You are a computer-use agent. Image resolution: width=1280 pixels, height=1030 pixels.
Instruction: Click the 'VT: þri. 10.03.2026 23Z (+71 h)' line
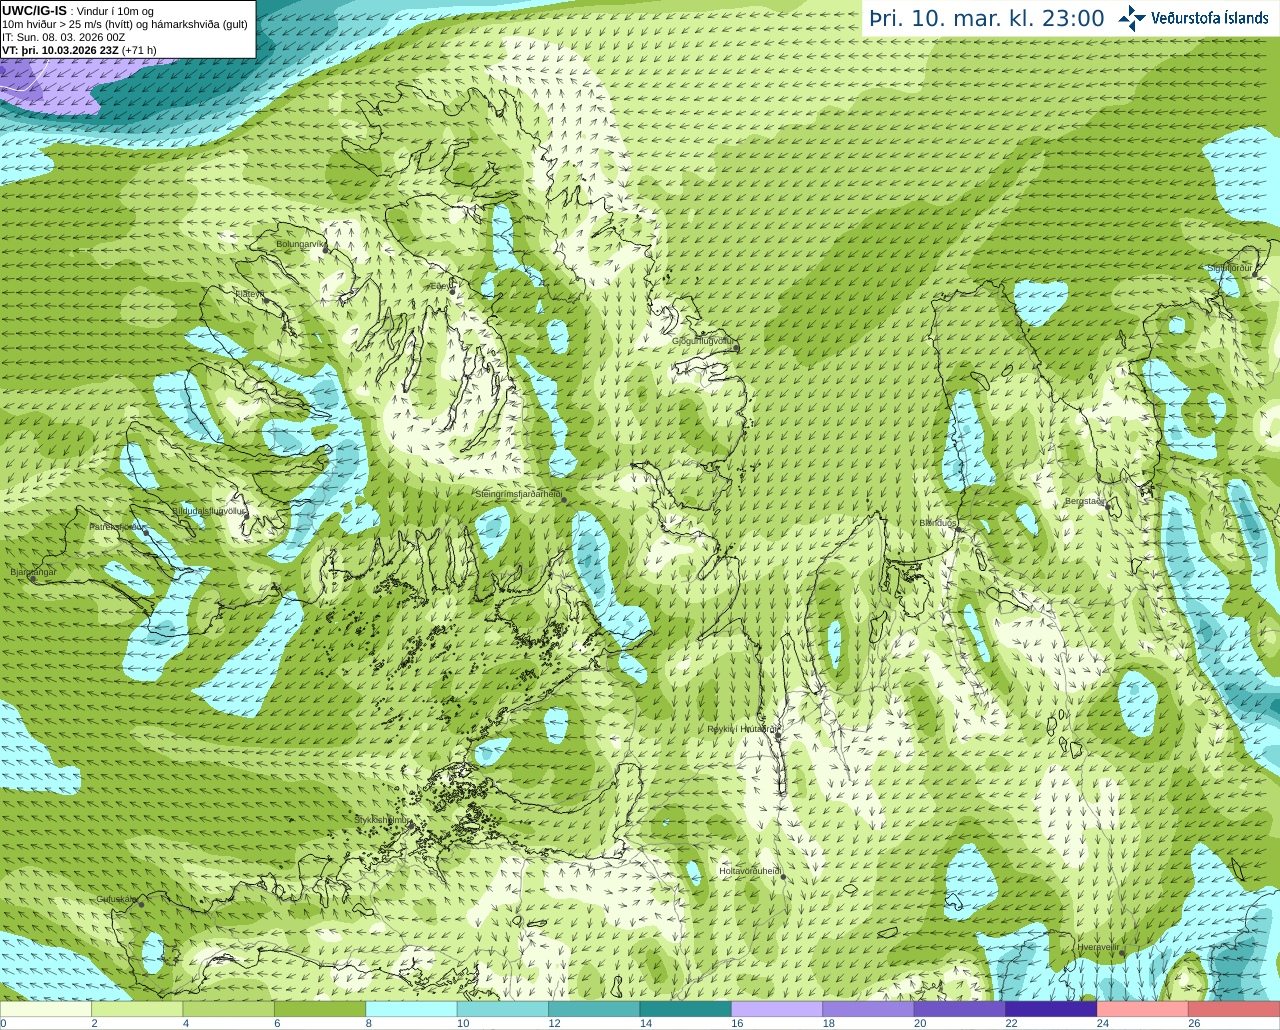click(x=79, y=50)
